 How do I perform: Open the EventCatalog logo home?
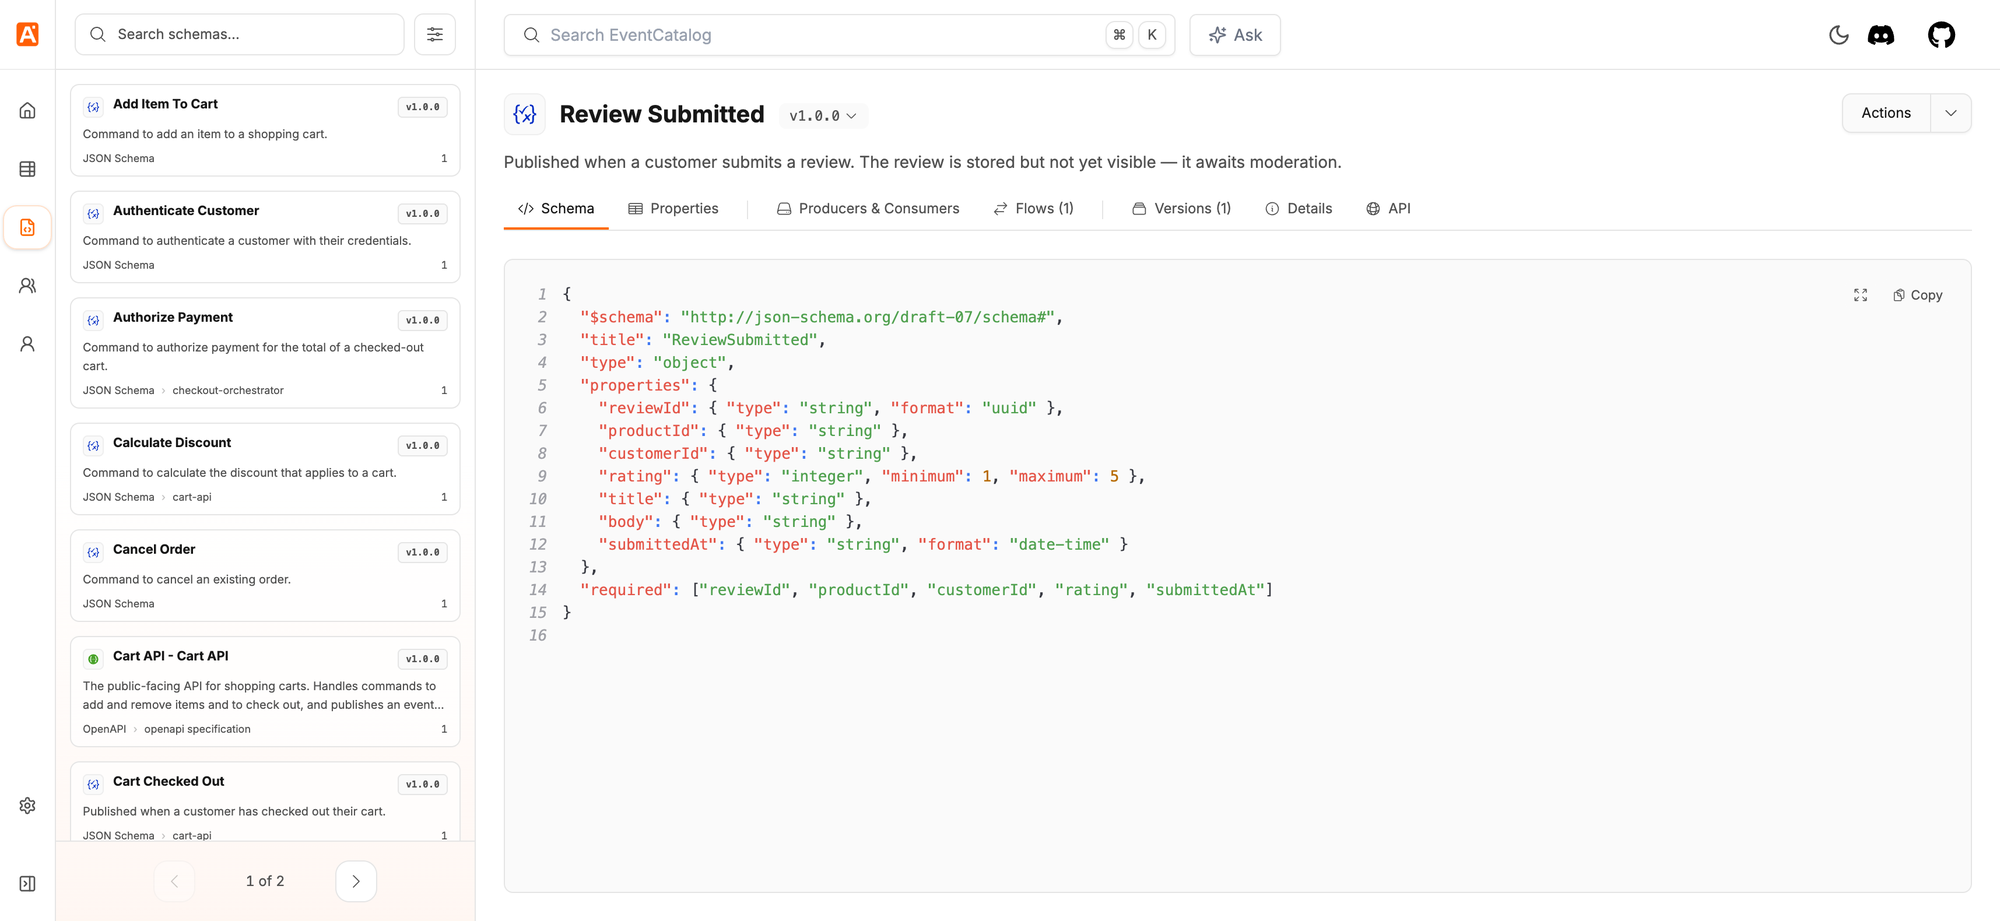coord(28,34)
